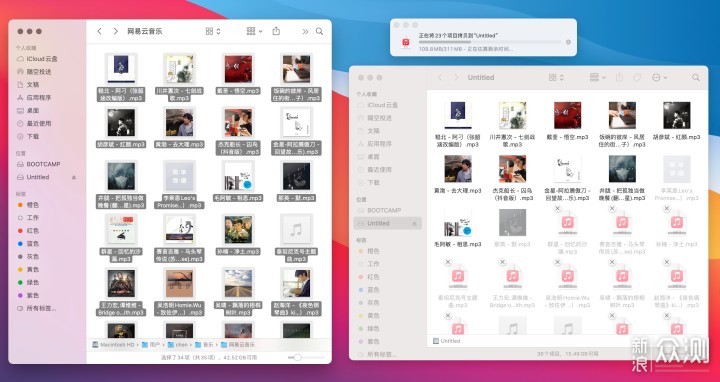Cancel the copy in the progress dialog
720x382 pixels.
(568, 42)
